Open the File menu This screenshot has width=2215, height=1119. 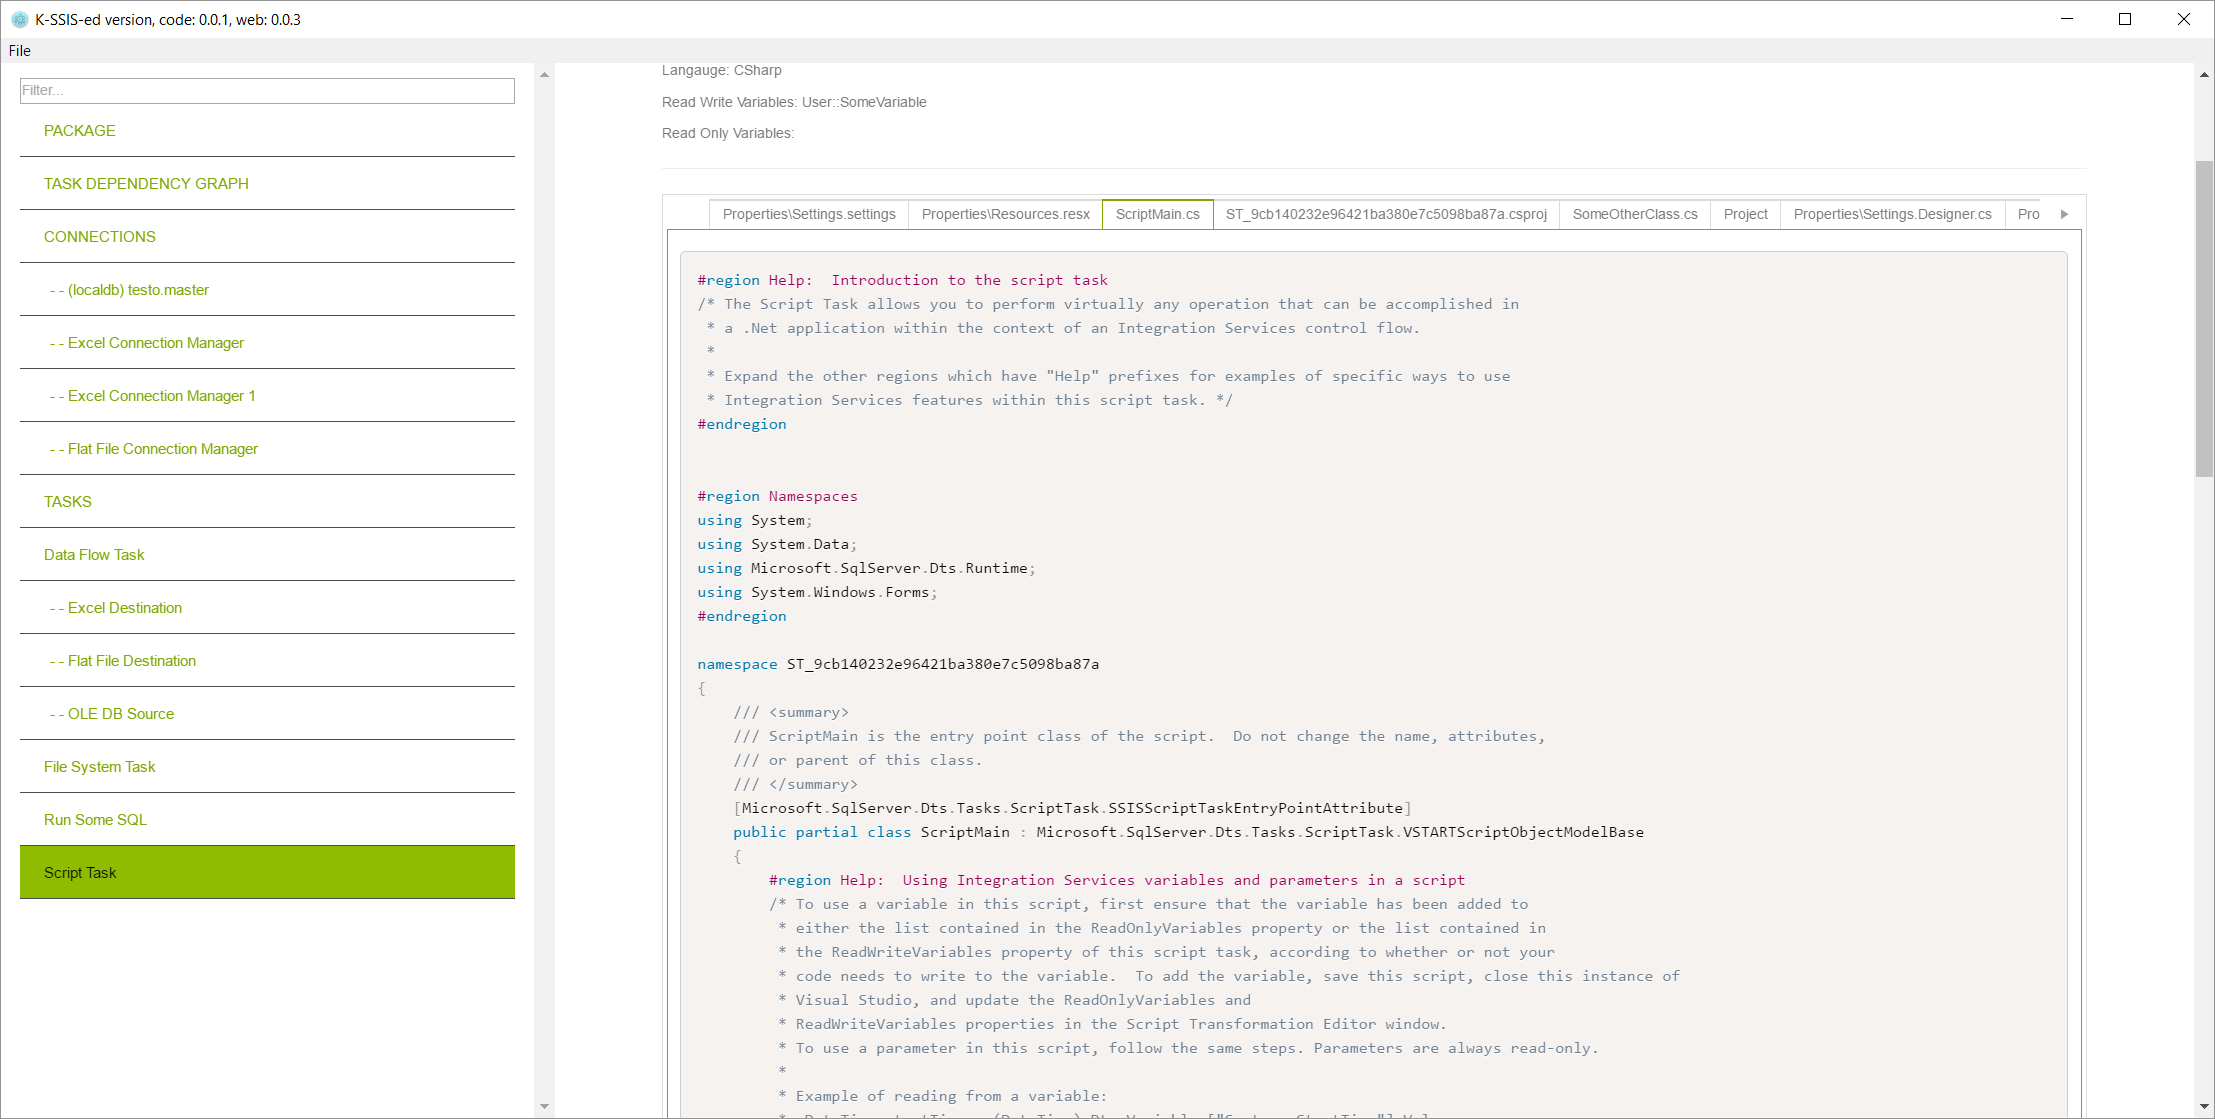click(20, 51)
